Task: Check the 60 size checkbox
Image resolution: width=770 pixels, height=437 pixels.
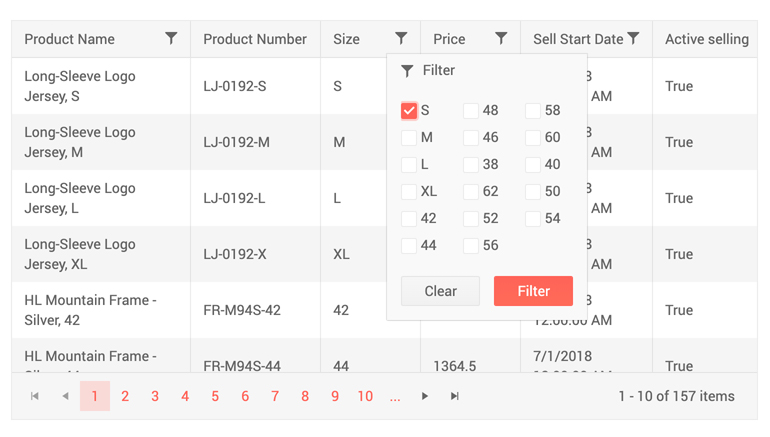Action: point(533,137)
